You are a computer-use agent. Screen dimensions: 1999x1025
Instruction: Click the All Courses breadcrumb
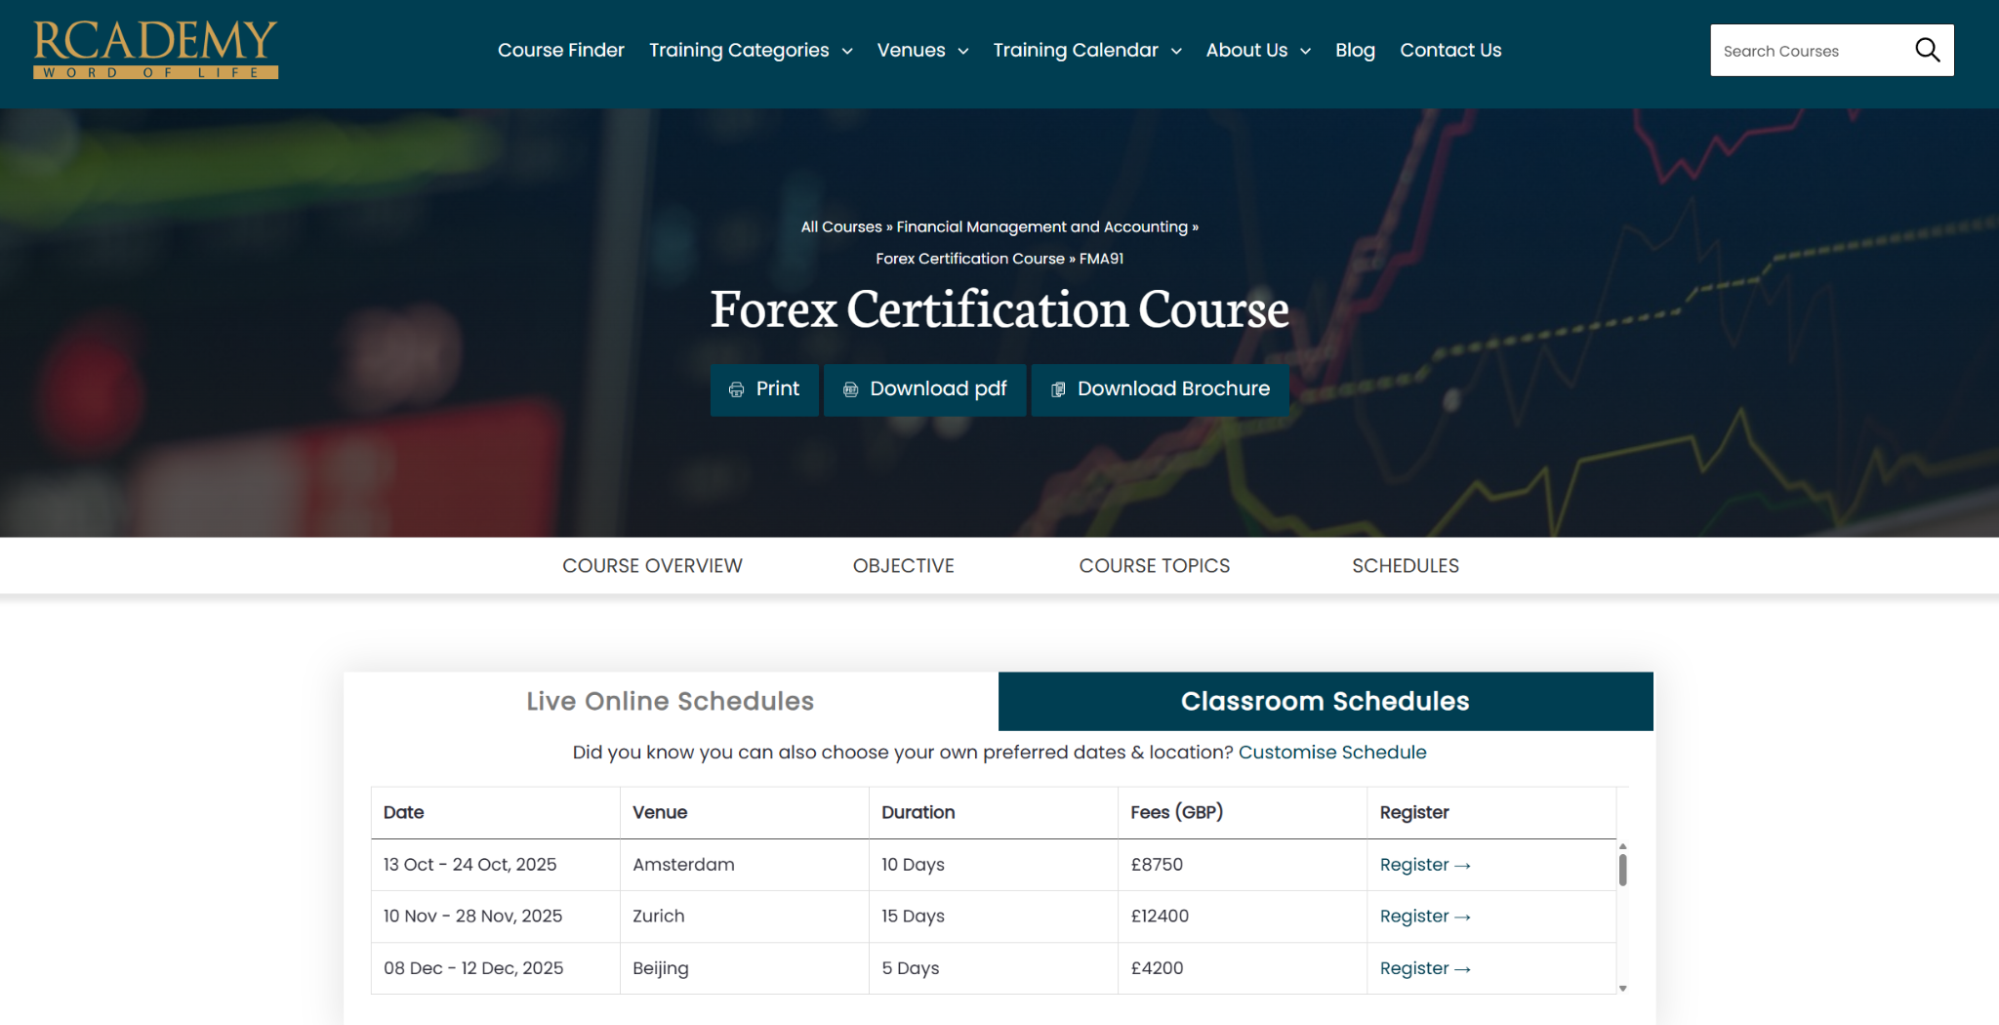[x=841, y=227]
